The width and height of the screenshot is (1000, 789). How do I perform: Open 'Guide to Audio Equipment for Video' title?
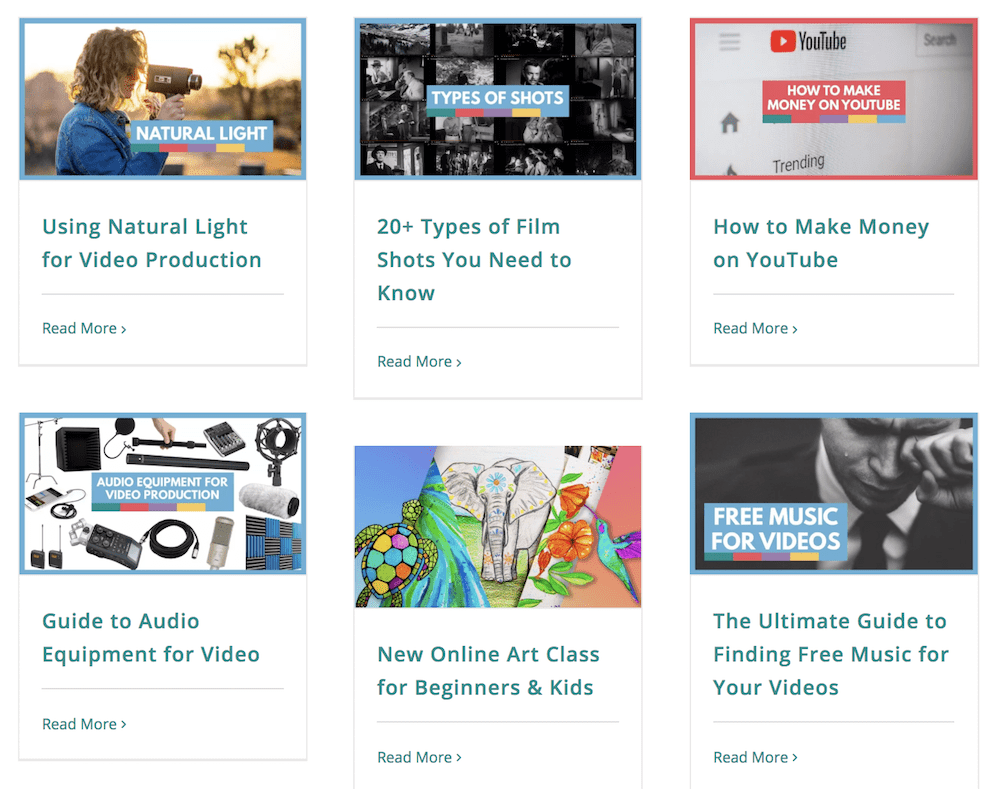click(x=151, y=638)
